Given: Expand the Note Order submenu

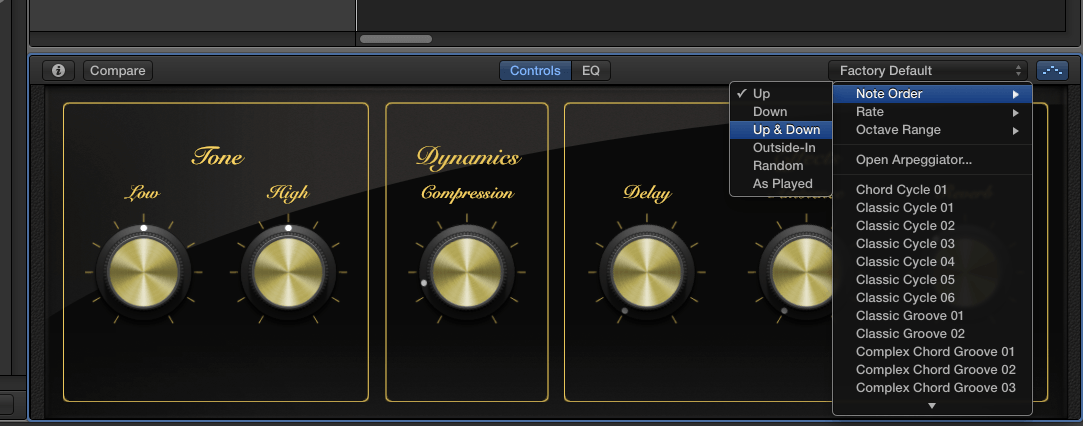Looking at the screenshot, I should tap(932, 94).
